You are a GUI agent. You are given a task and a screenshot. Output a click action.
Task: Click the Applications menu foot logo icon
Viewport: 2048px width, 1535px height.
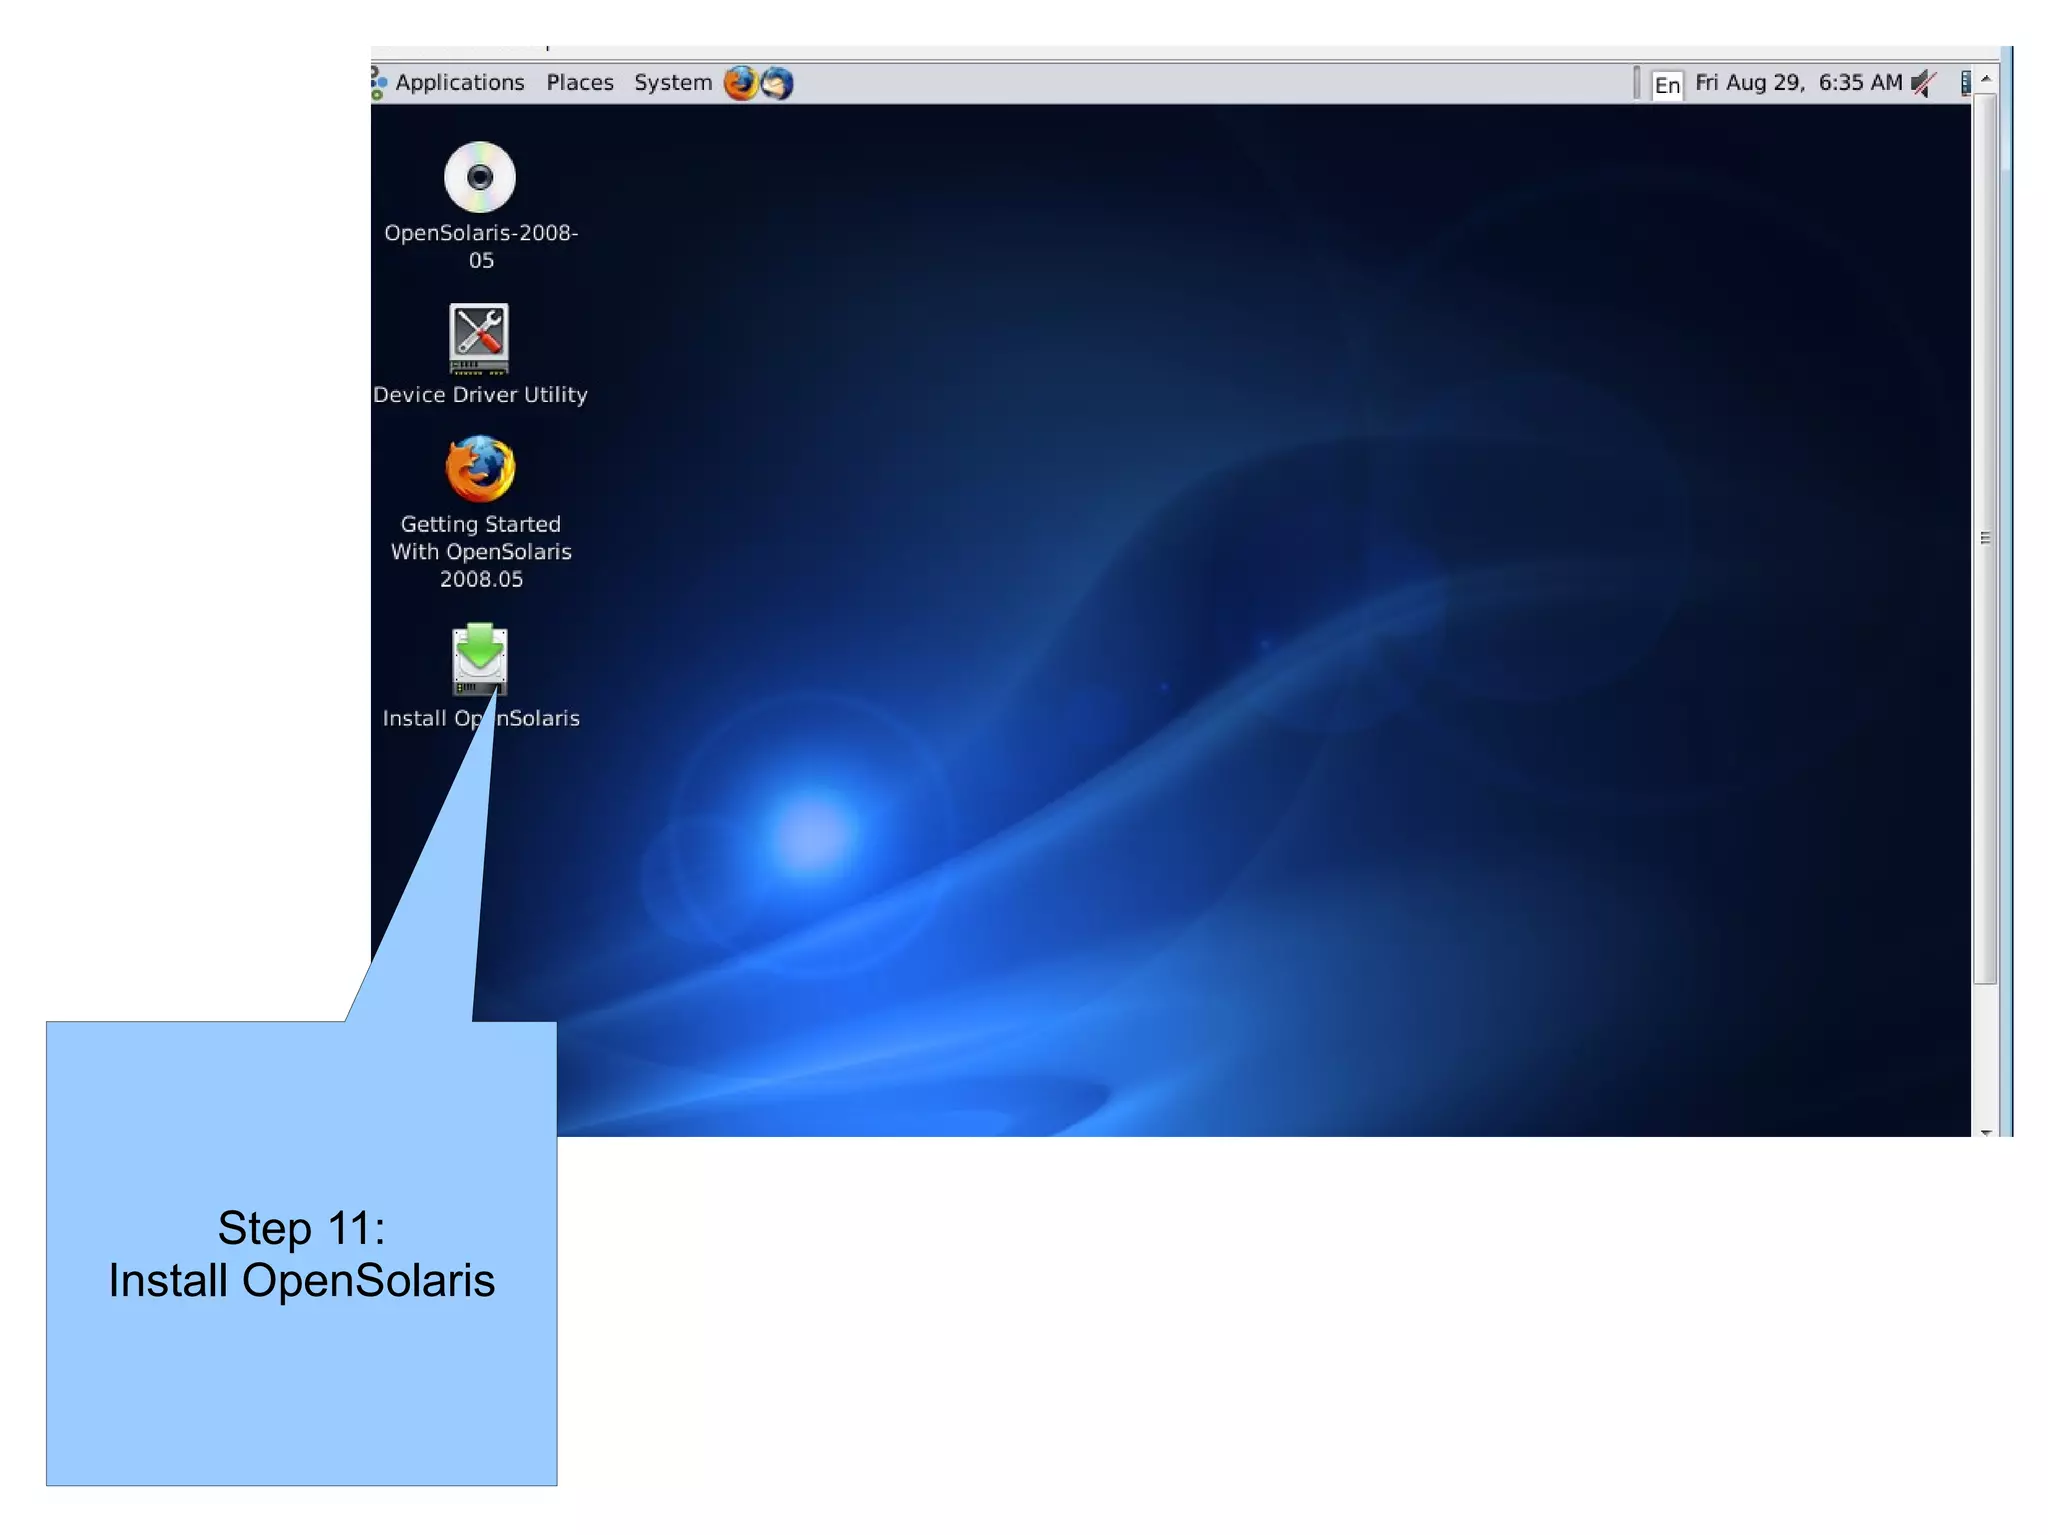(x=378, y=83)
